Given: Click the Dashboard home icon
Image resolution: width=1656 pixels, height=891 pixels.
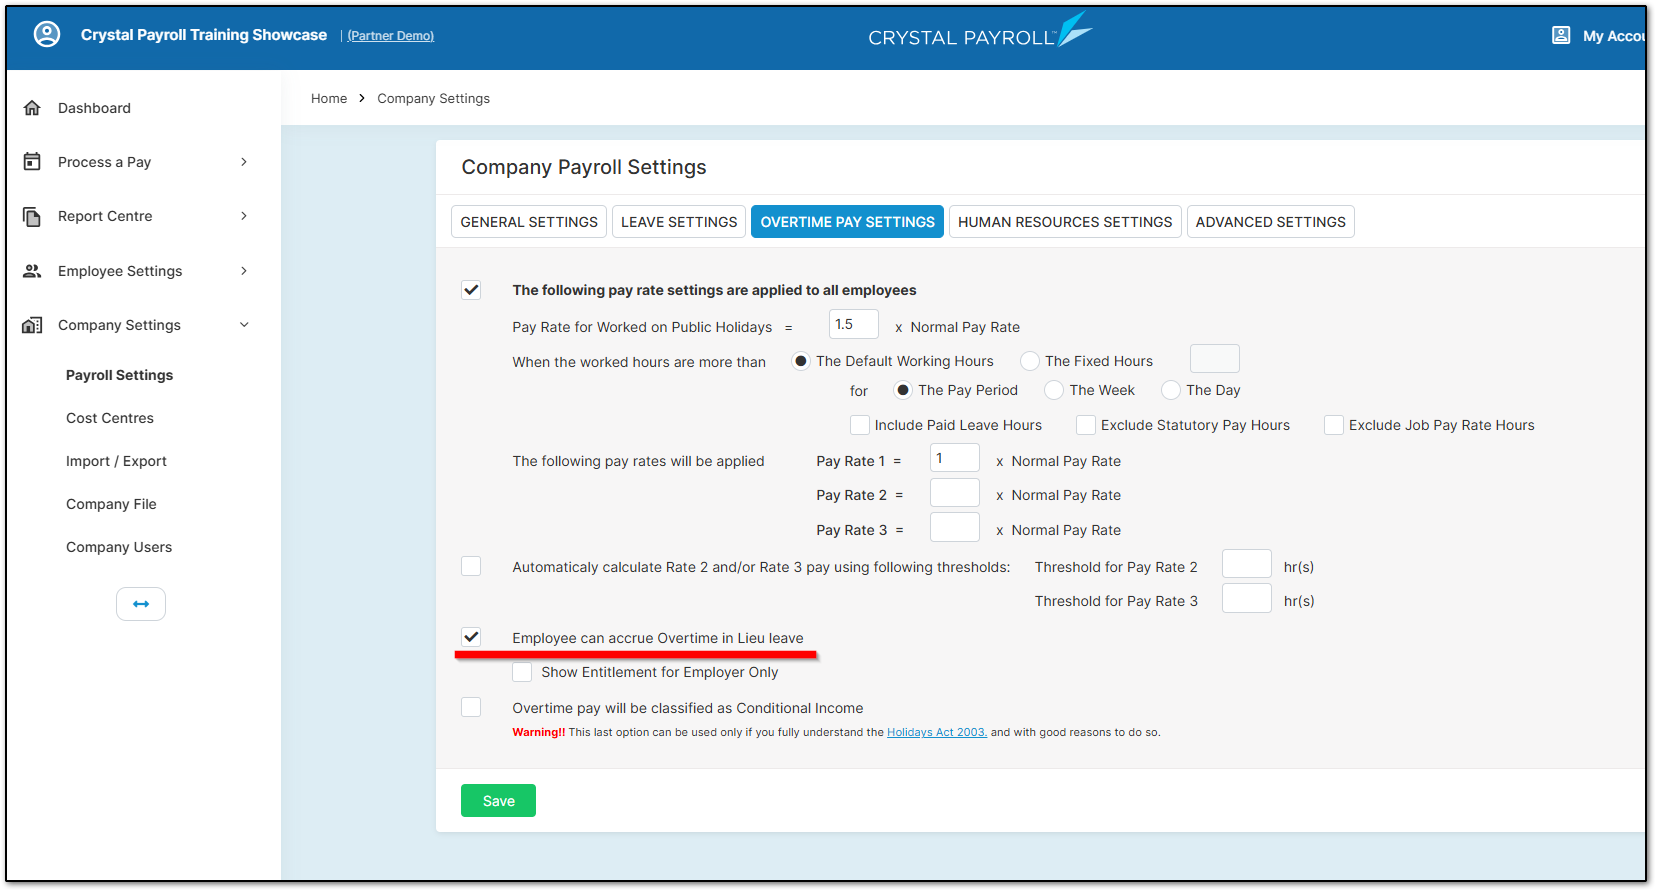Looking at the screenshot, I should coord(32,108).
